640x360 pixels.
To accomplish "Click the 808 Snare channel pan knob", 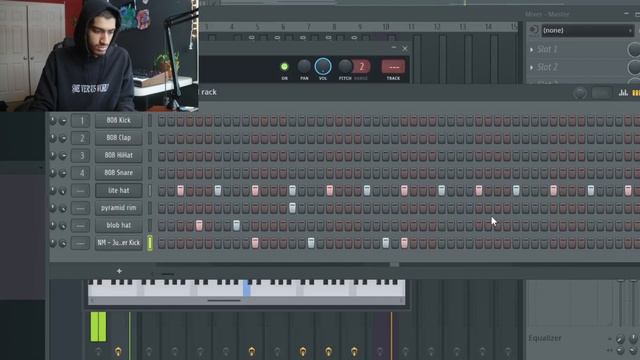I will 53,173.
